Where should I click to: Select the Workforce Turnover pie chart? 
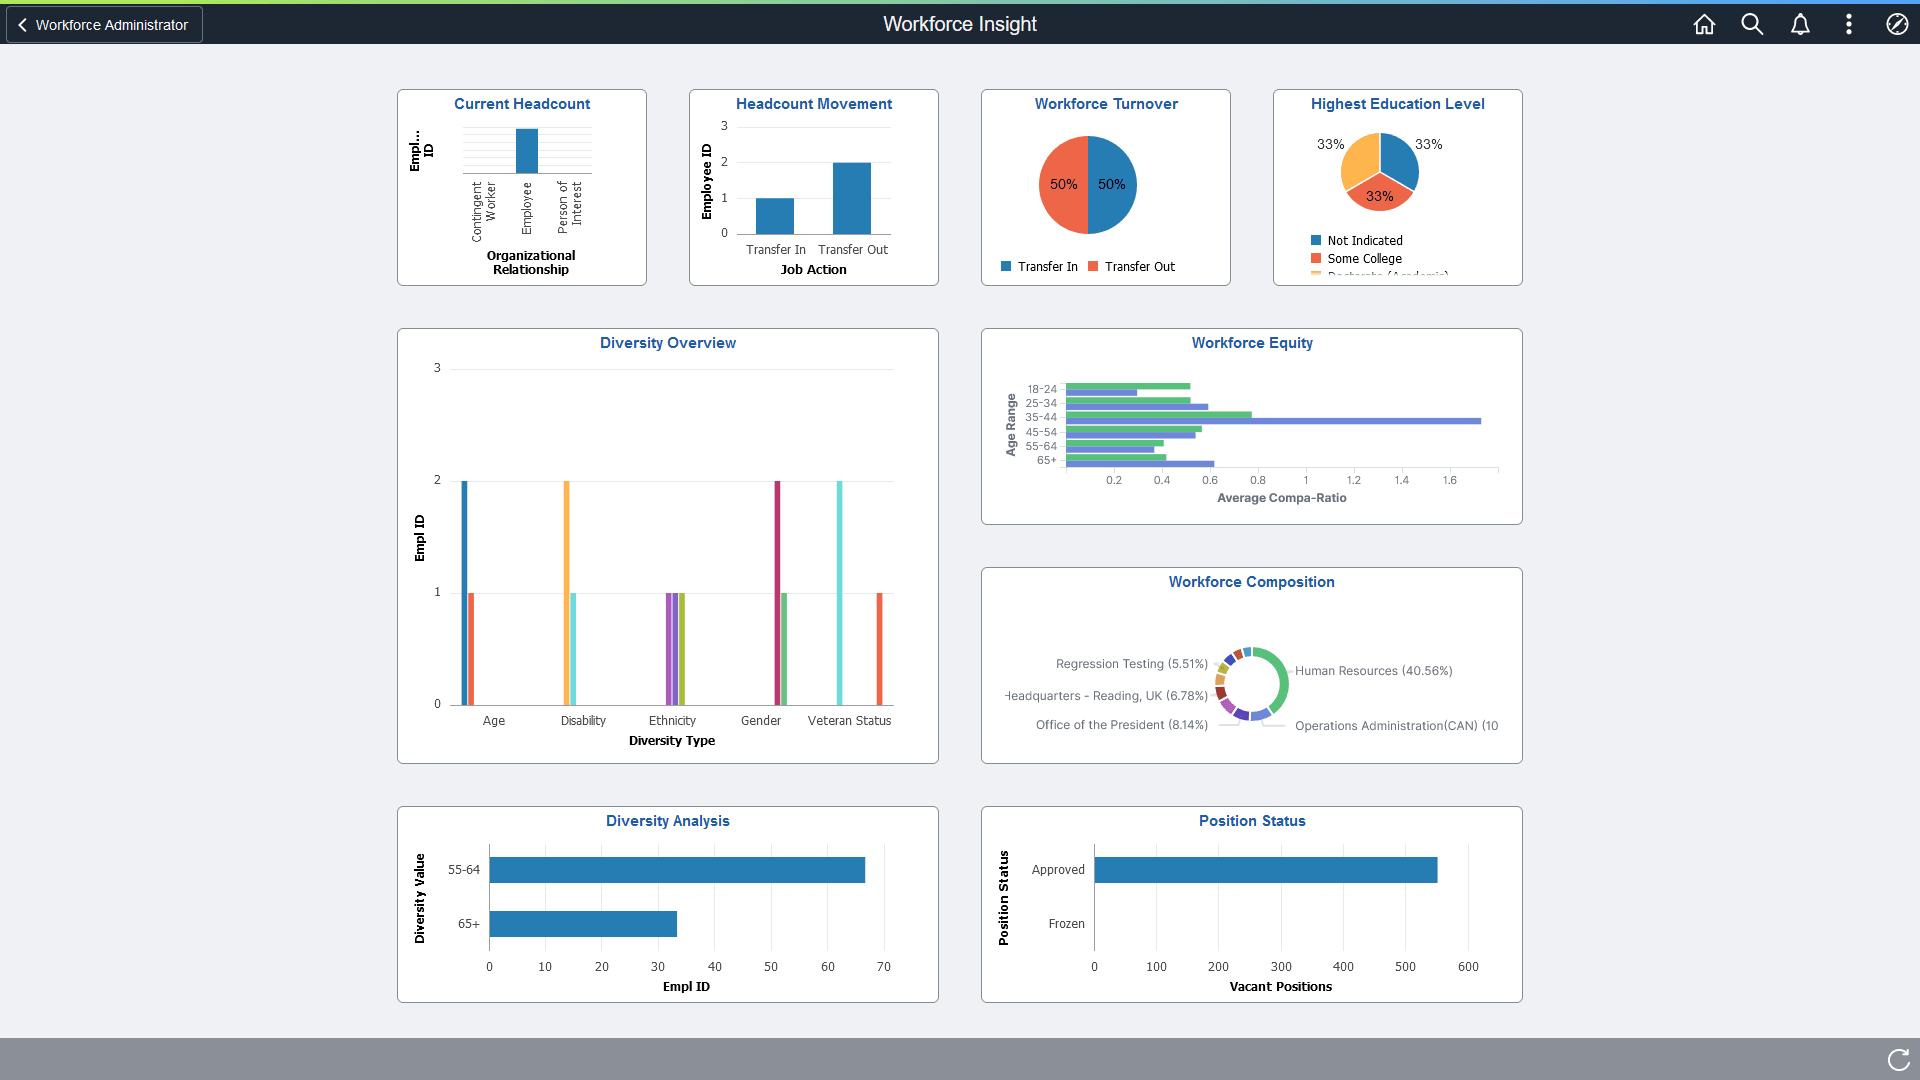click(1087, 185)
